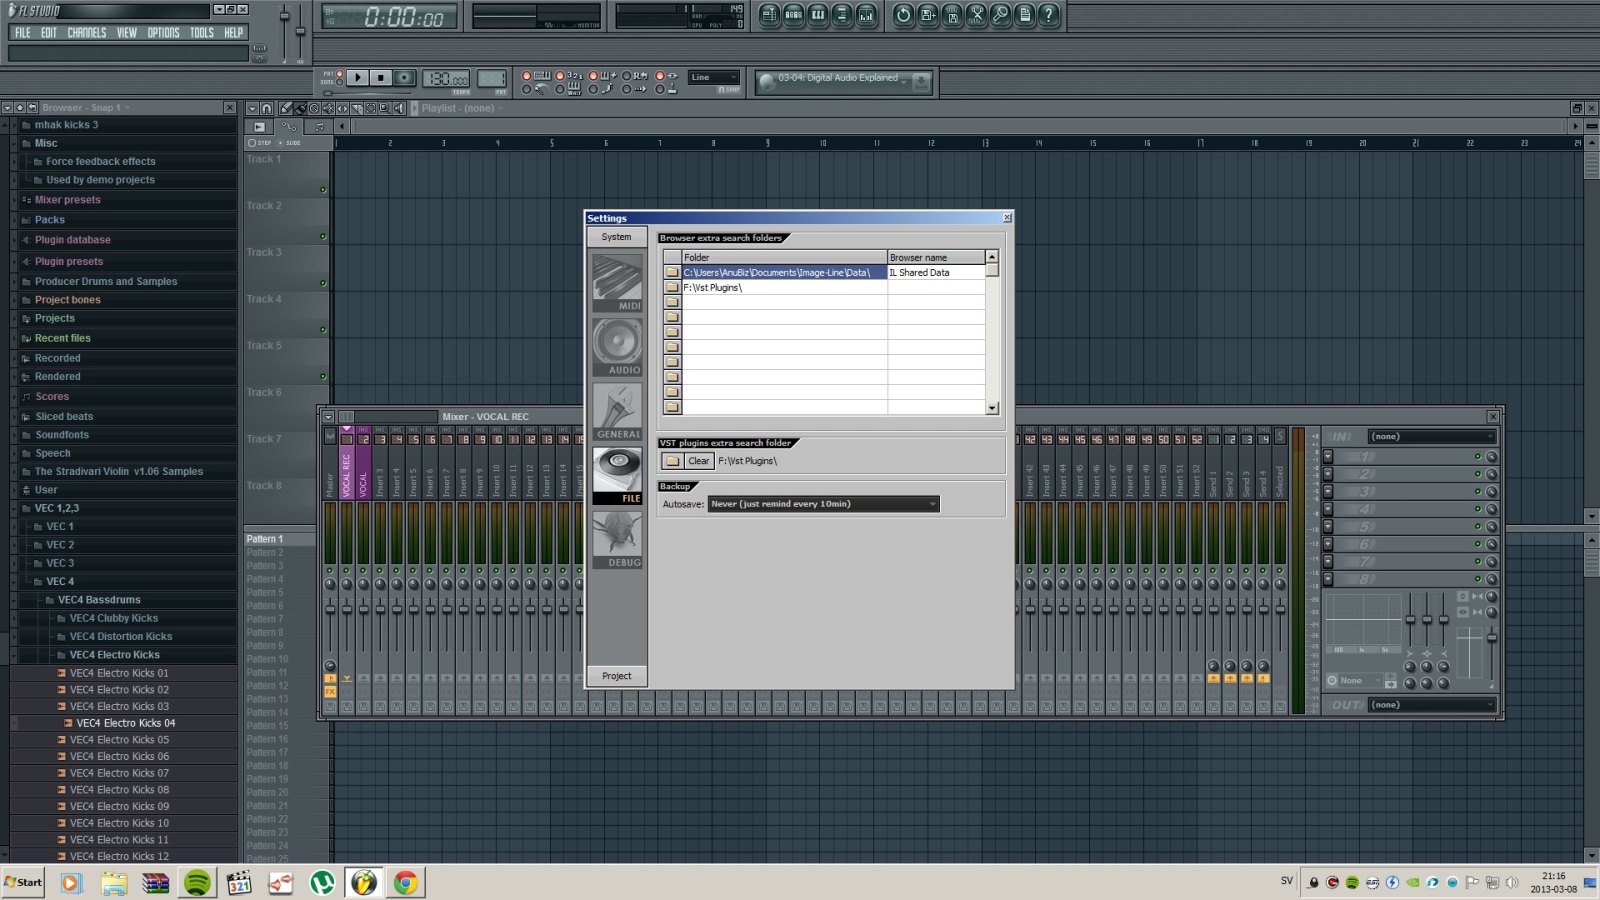Click the tempo 130.000 display
Image resolution: width=1600 pixels, height=900 pixels.
446,79
